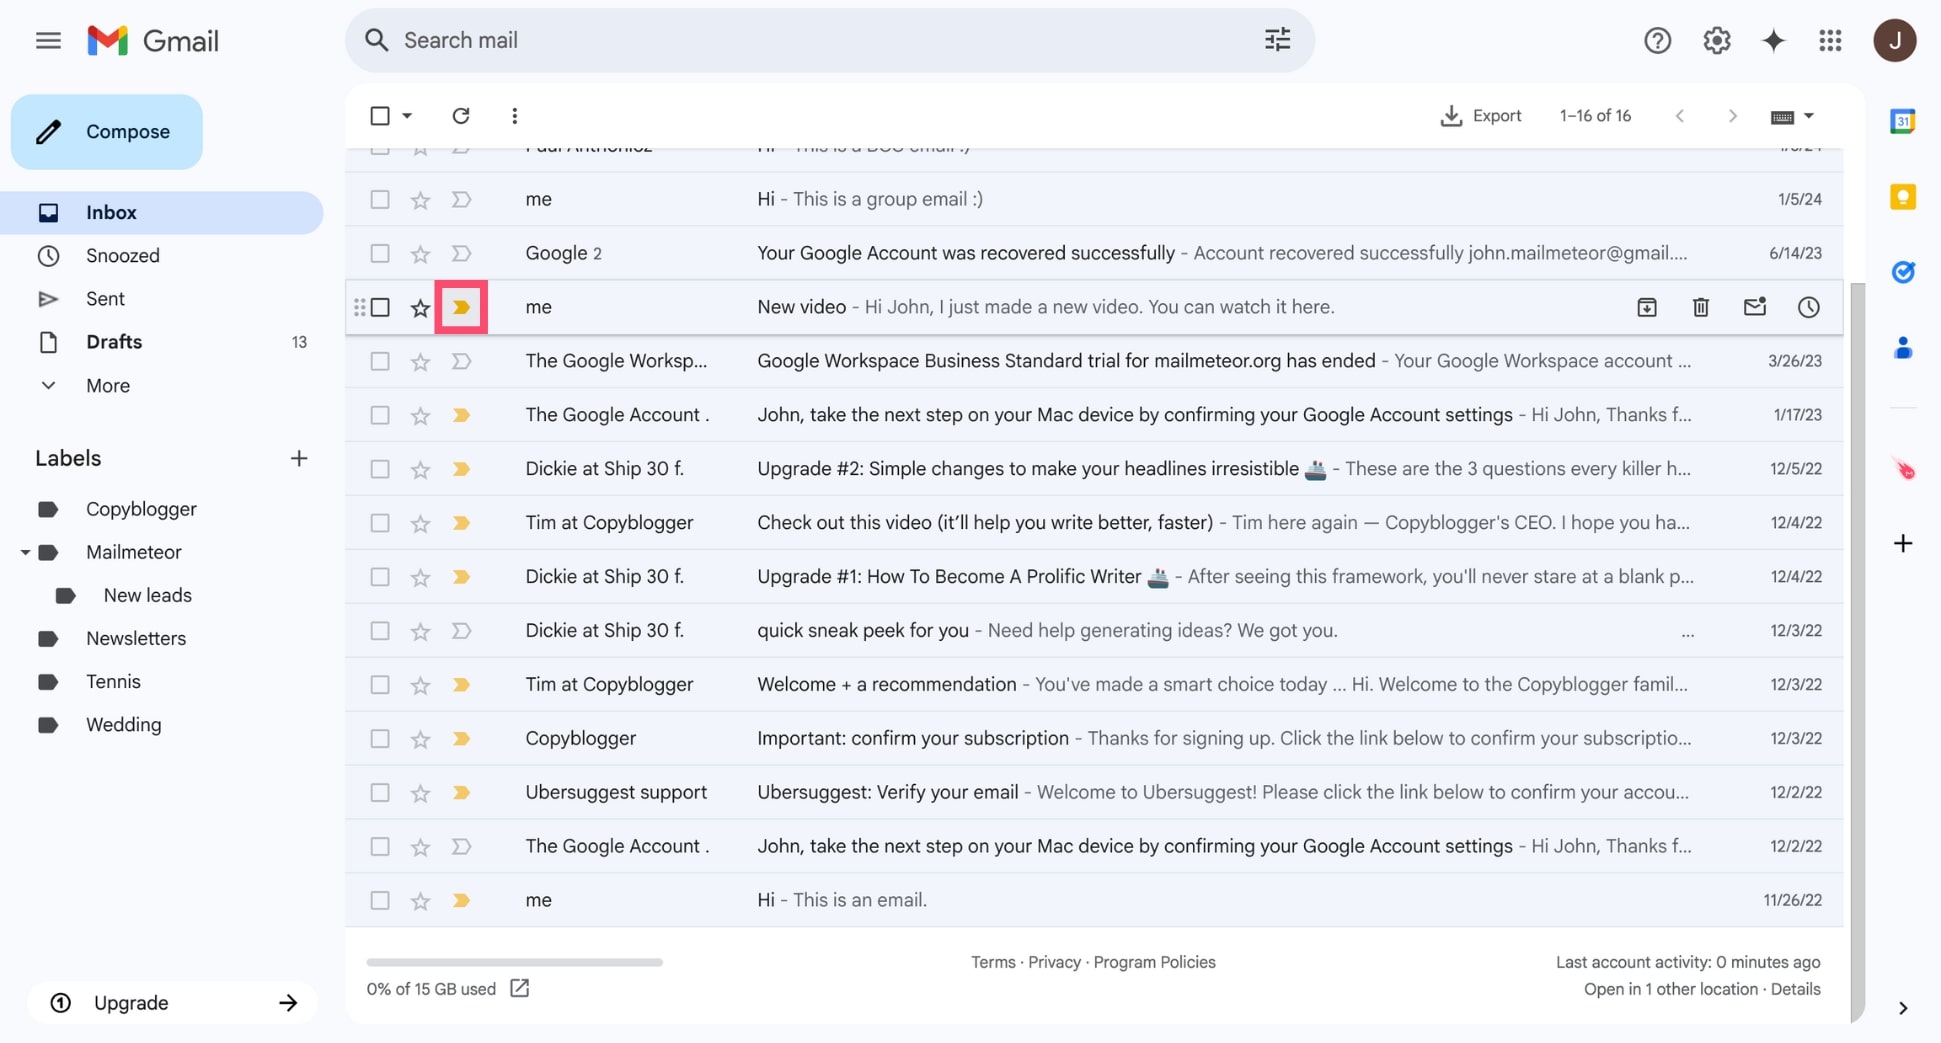Image resolution: width=1941 pixels, height=1043 pixels.
Task: Open the Settings gear icon
Action: [x=1716, y=40]
